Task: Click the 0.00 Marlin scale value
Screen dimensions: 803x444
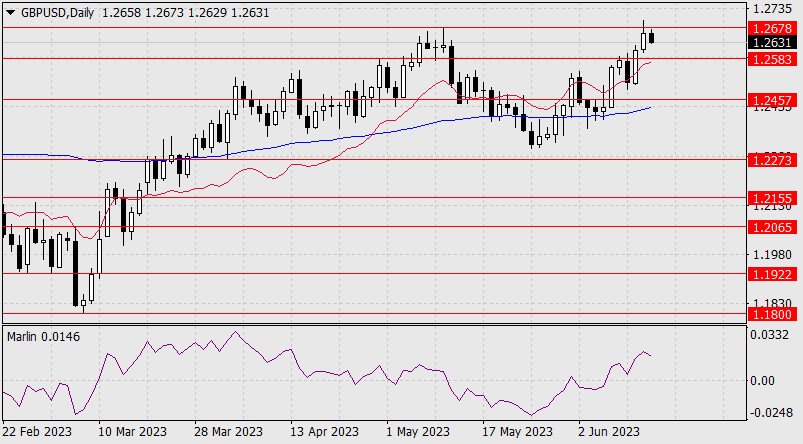Action: (763, 380)
